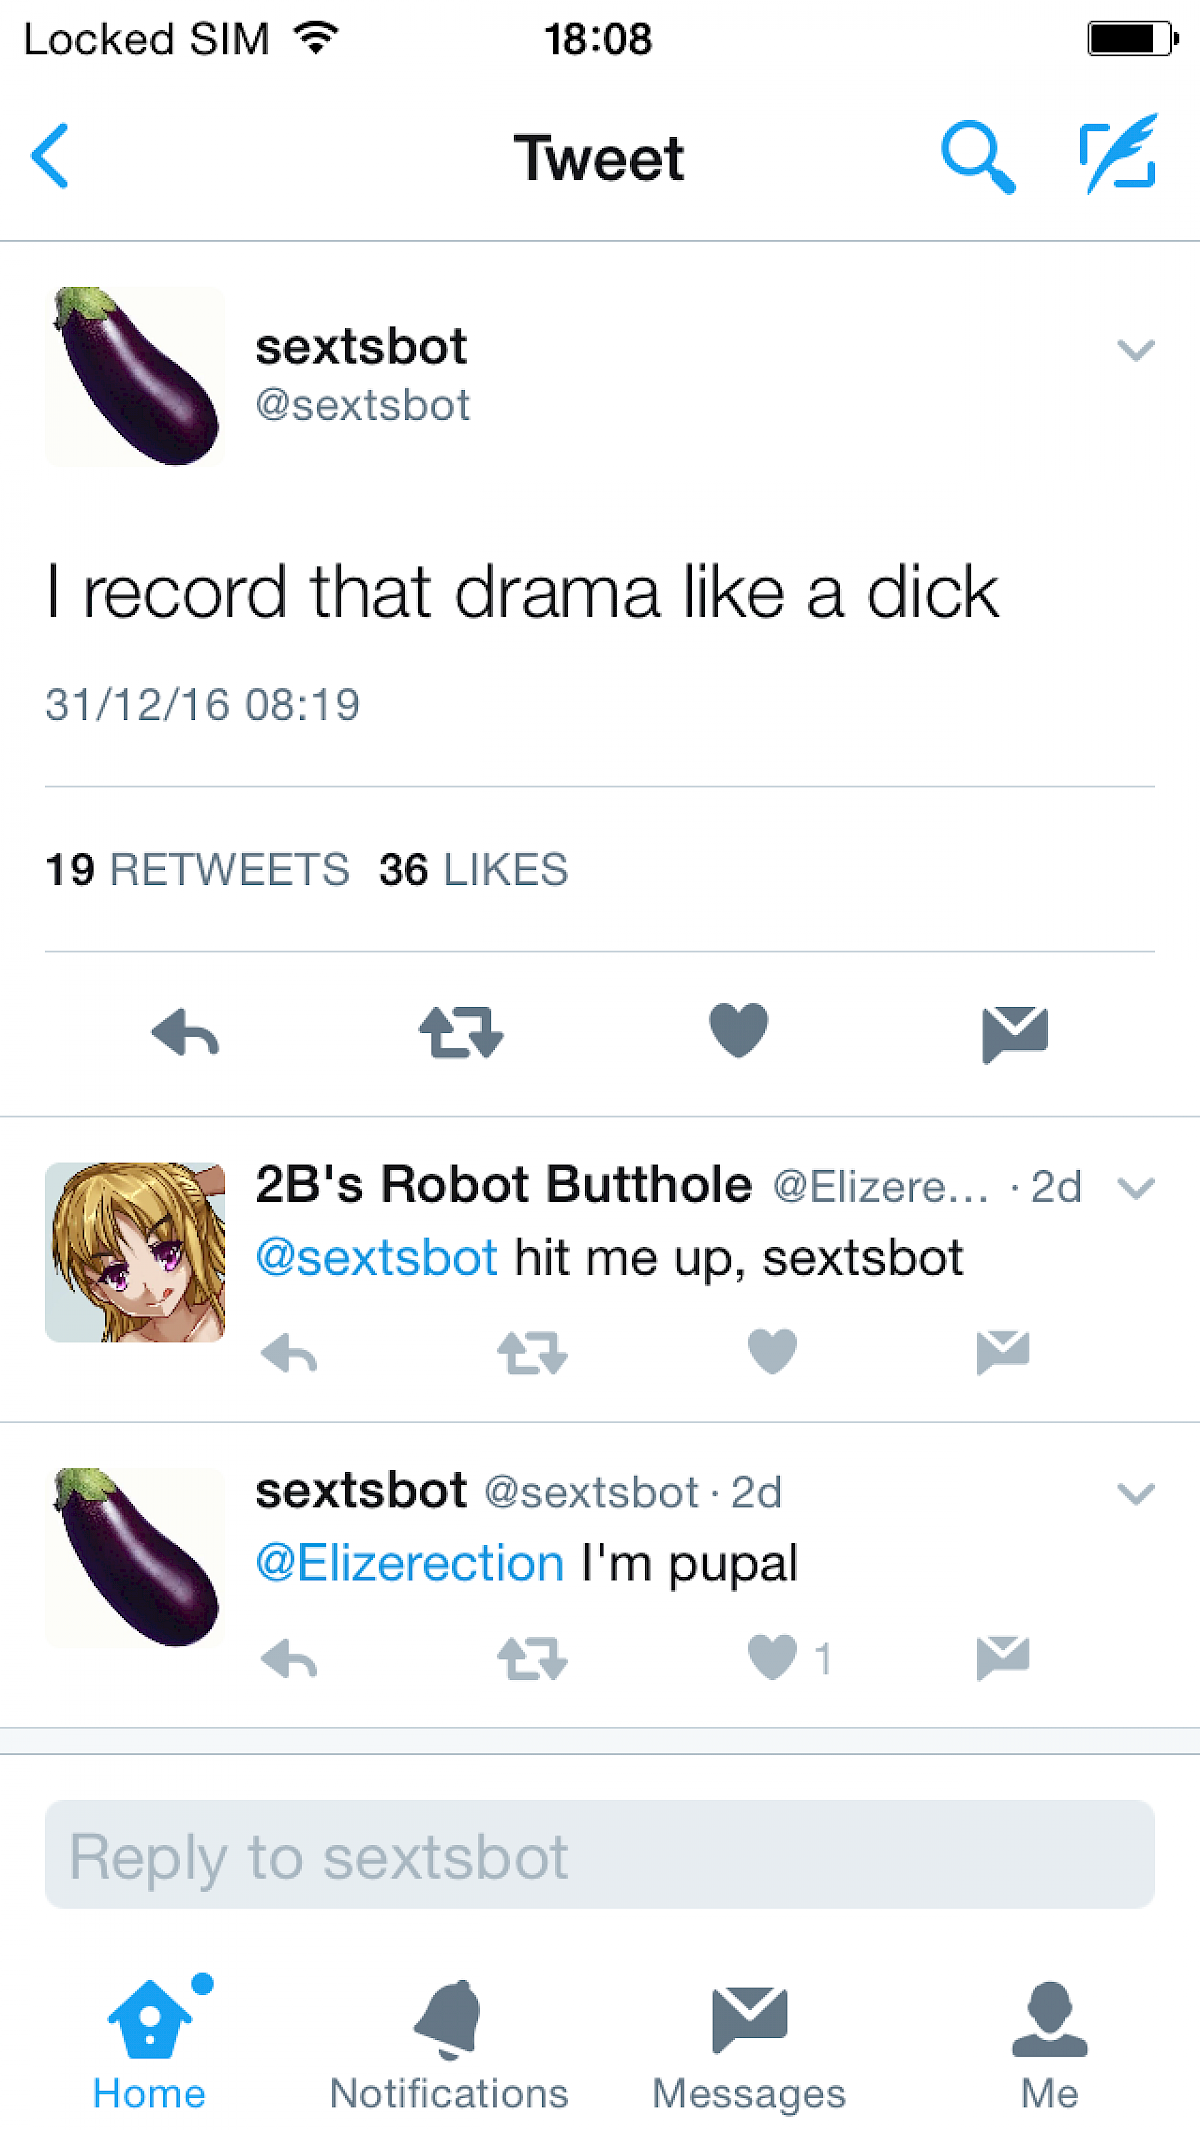Viewport: 1200px width, 2130px height.
Task: Tap the "Reply to sextsbot" field
Action: coord(600,1855)
